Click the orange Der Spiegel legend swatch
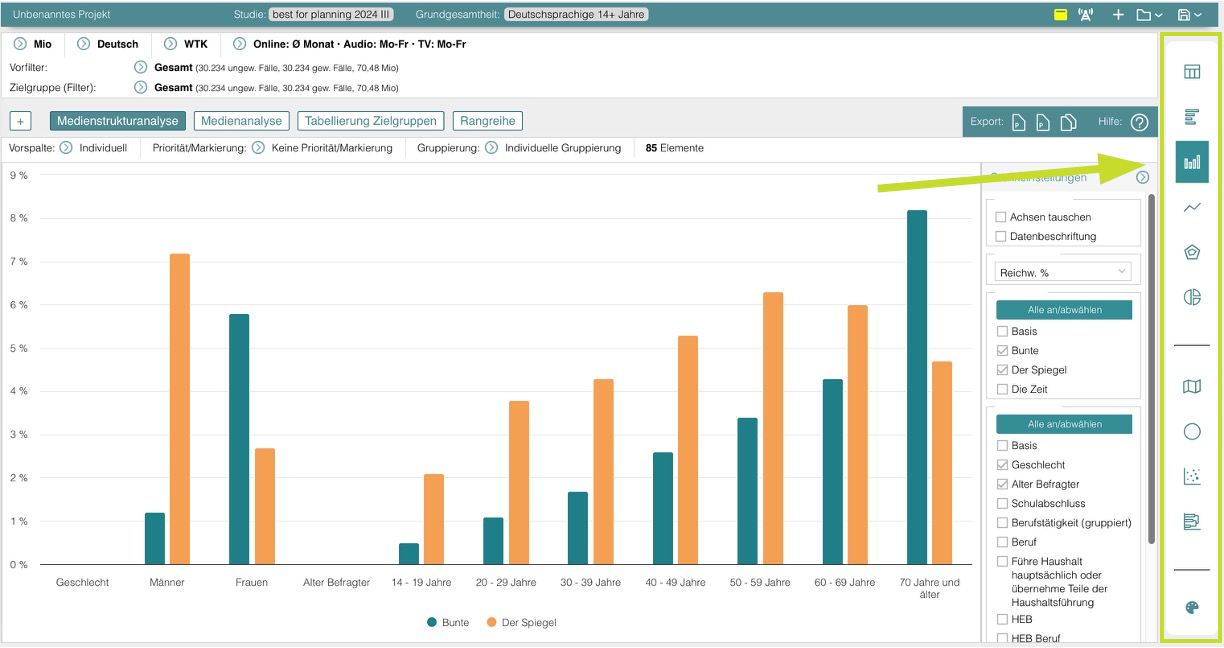 pos(491,622)
